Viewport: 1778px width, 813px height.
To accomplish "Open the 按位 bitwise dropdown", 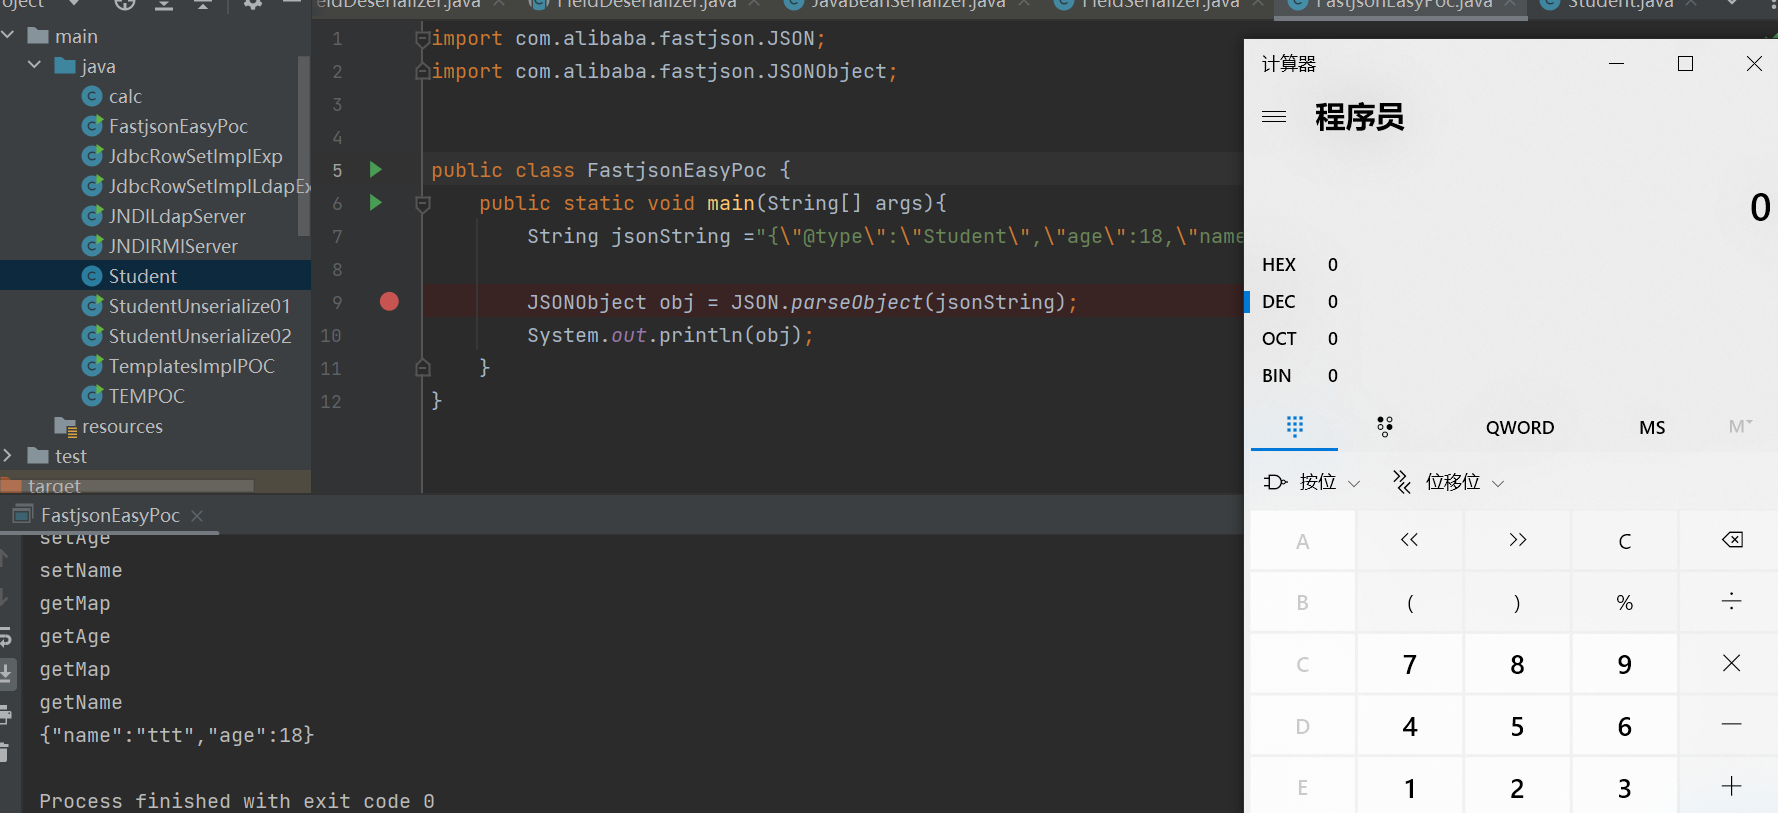I will tap(1312, 482).
